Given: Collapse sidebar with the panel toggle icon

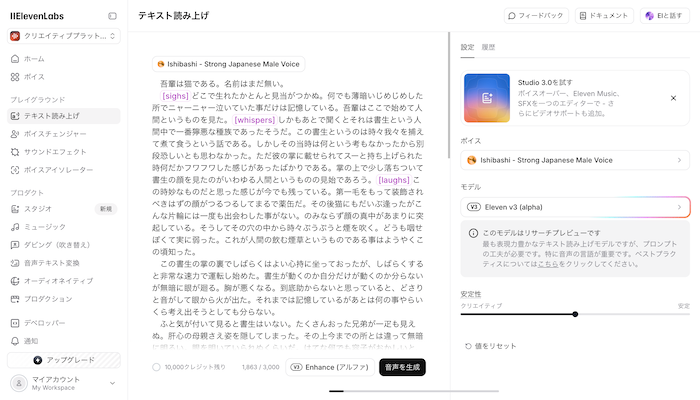Looking at the screenshot, I should coord(112,16).
